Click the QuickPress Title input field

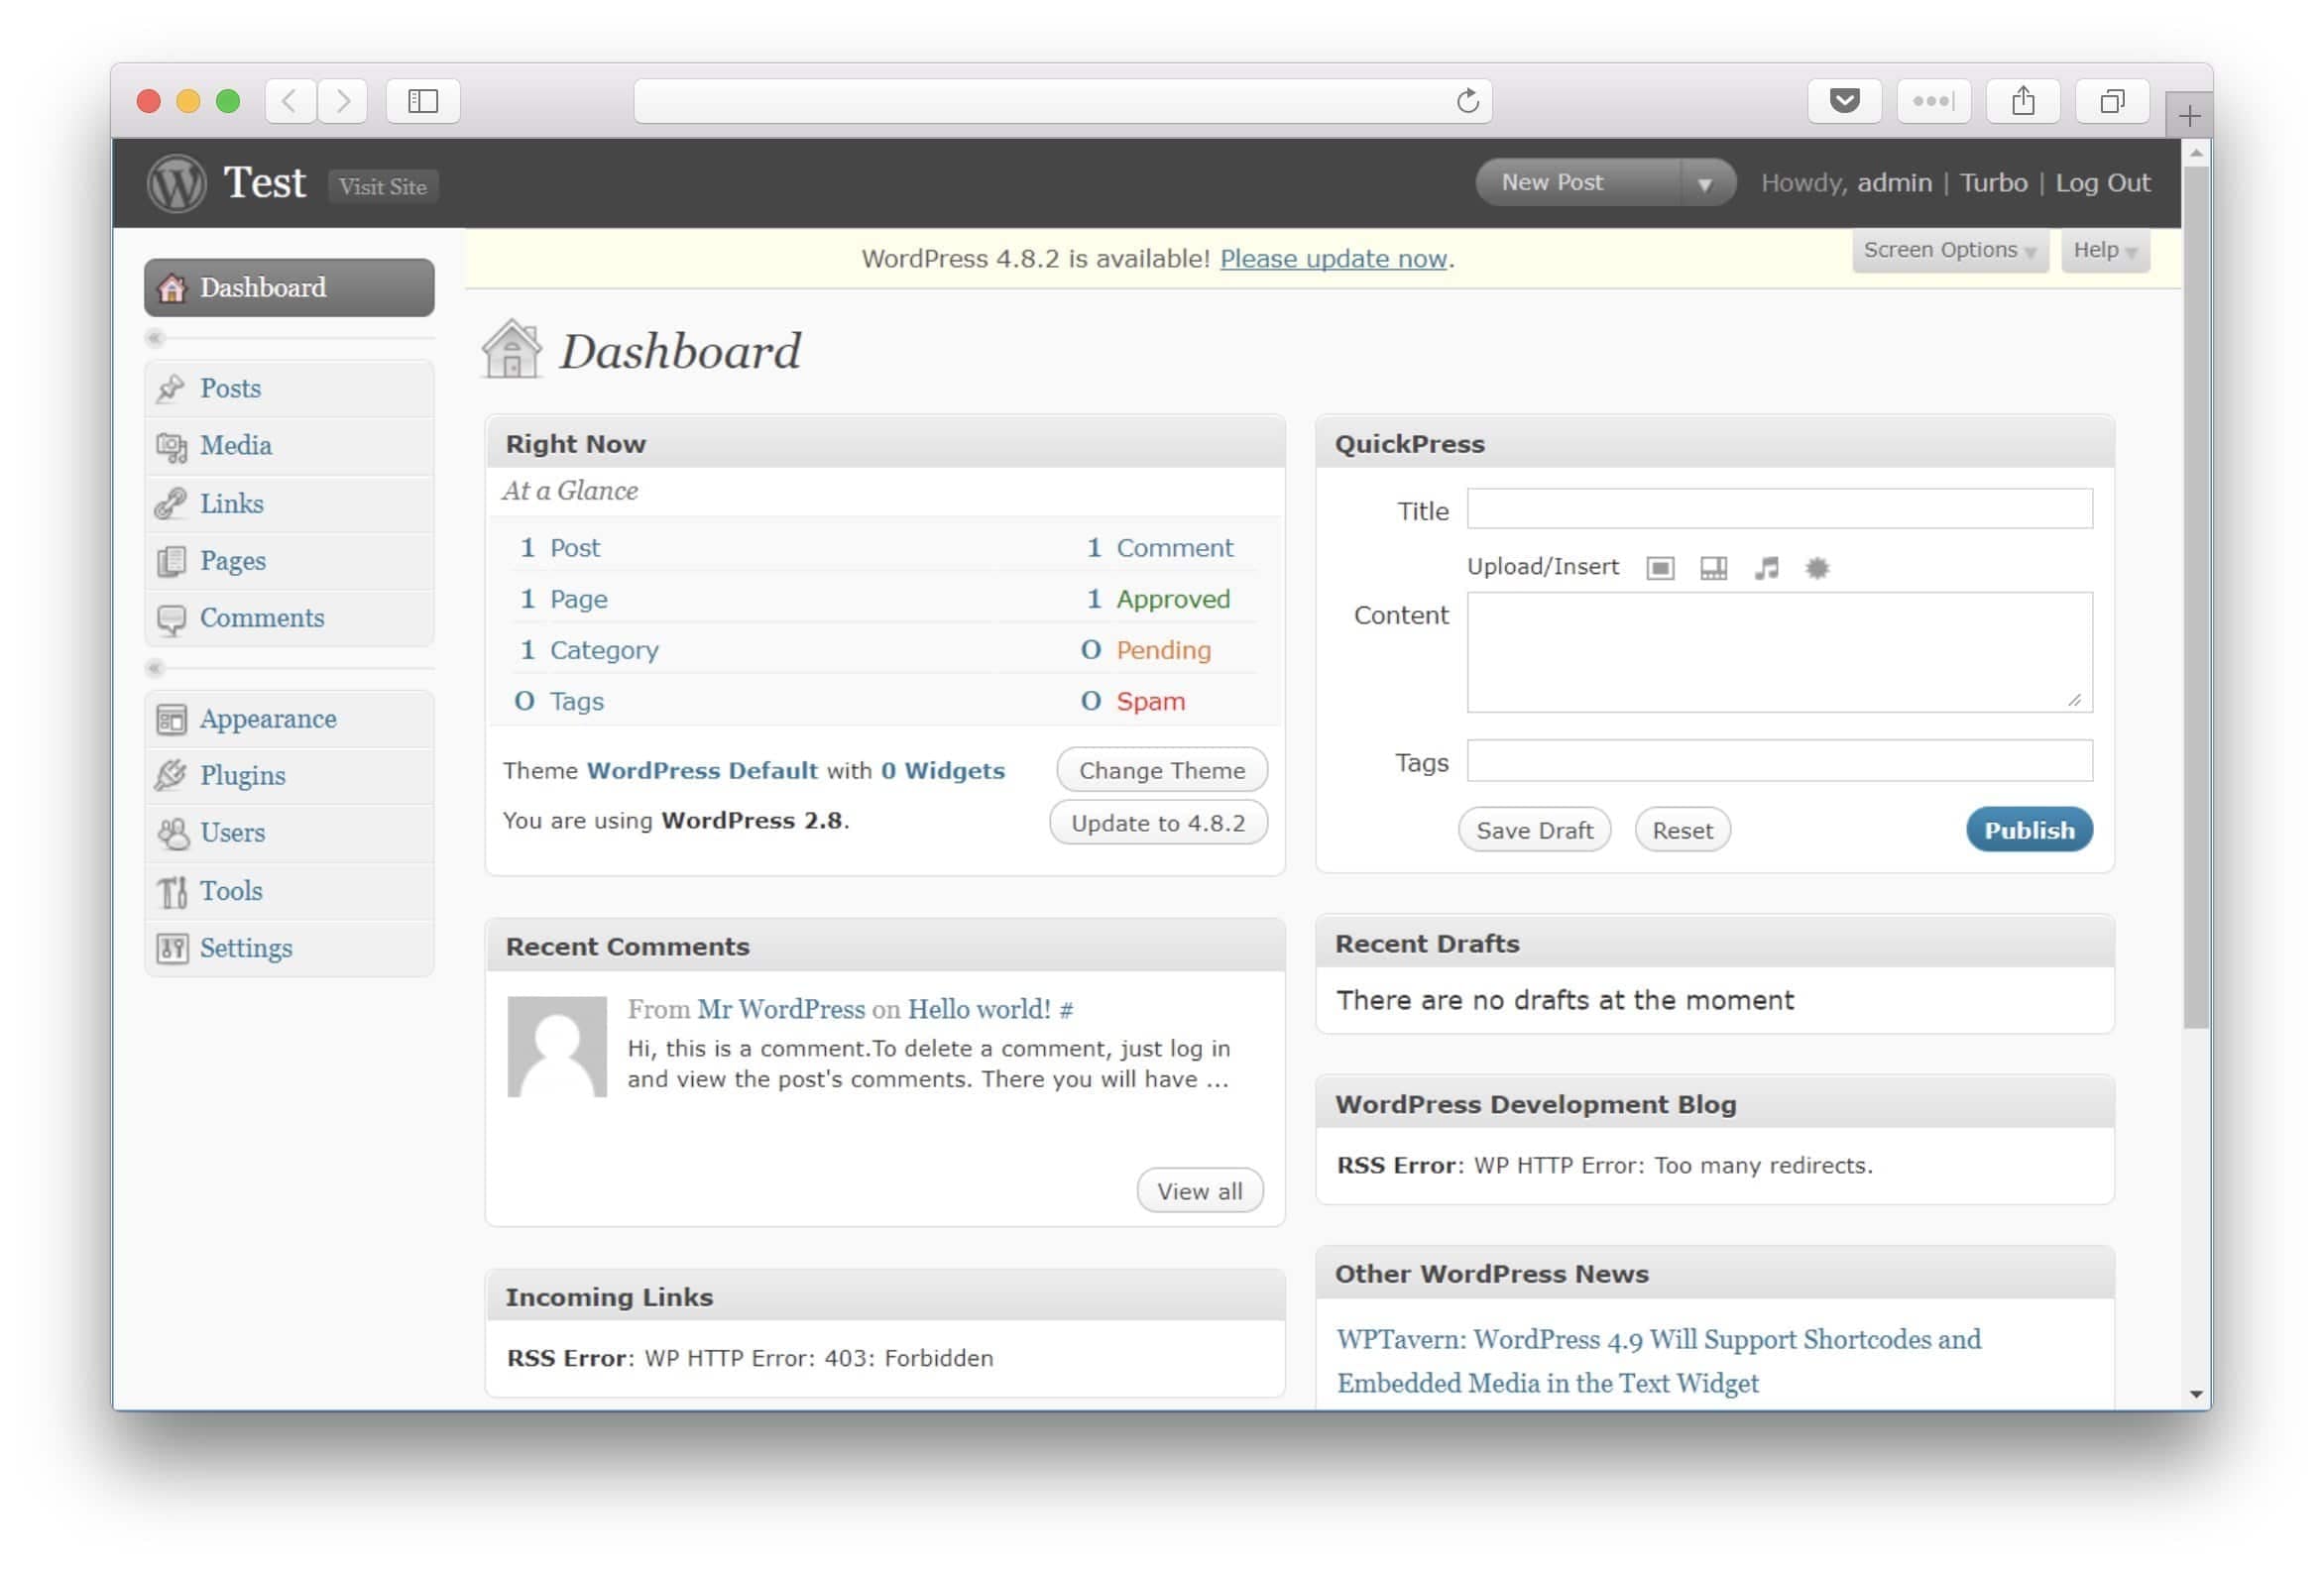[x=1778, y=510]
